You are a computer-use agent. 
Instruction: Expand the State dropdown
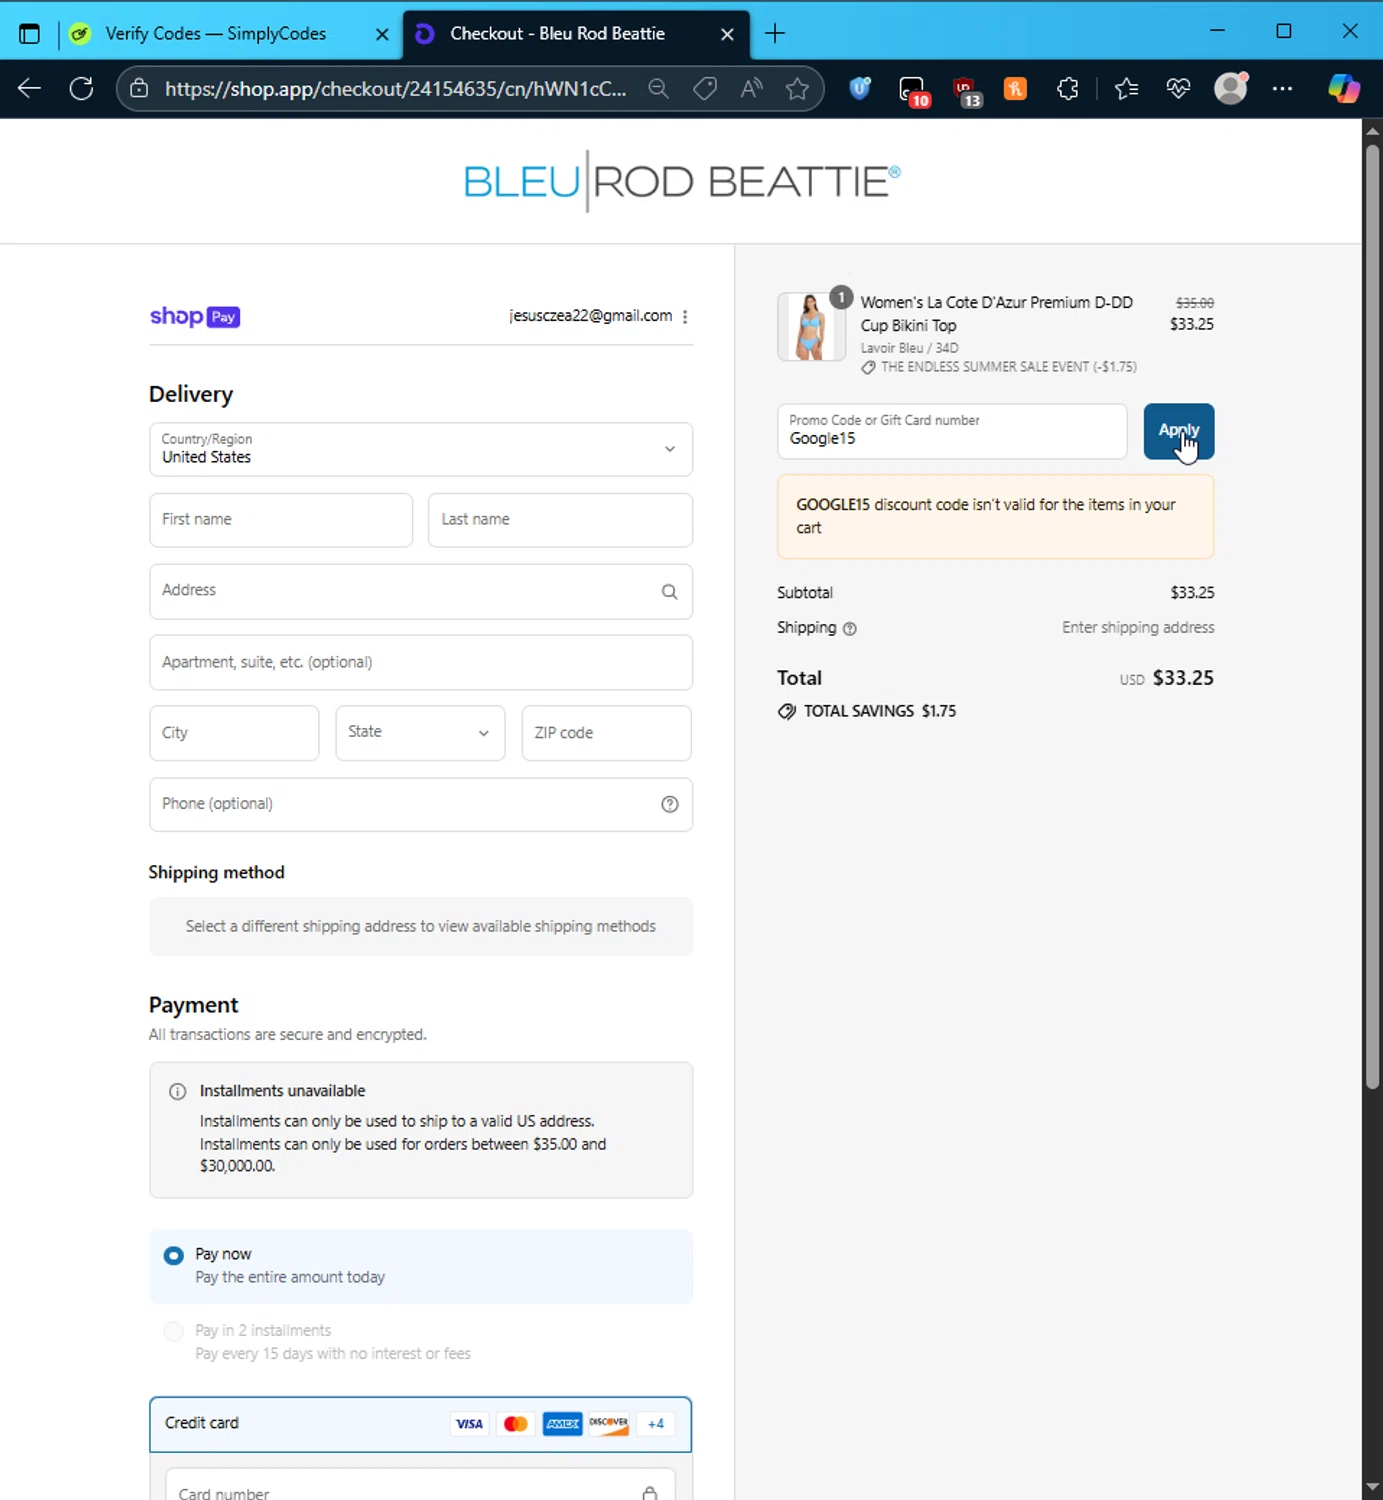point(420,733)
